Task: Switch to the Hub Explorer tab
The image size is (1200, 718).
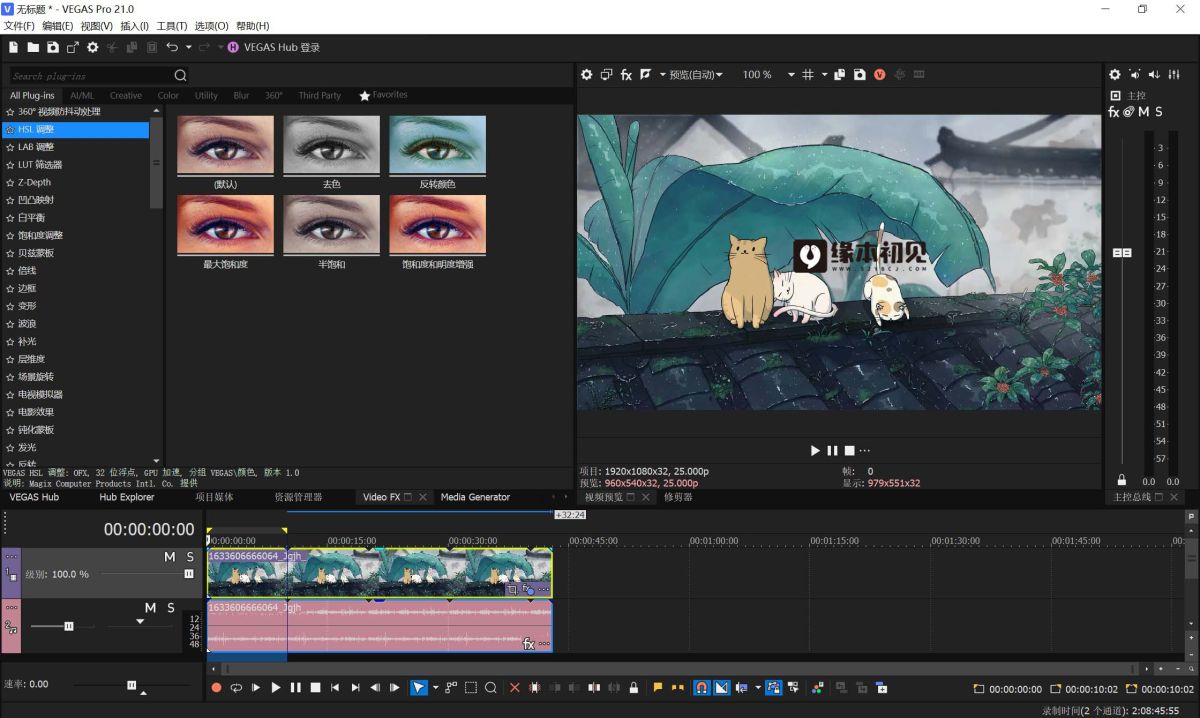Action: point(127,497)
